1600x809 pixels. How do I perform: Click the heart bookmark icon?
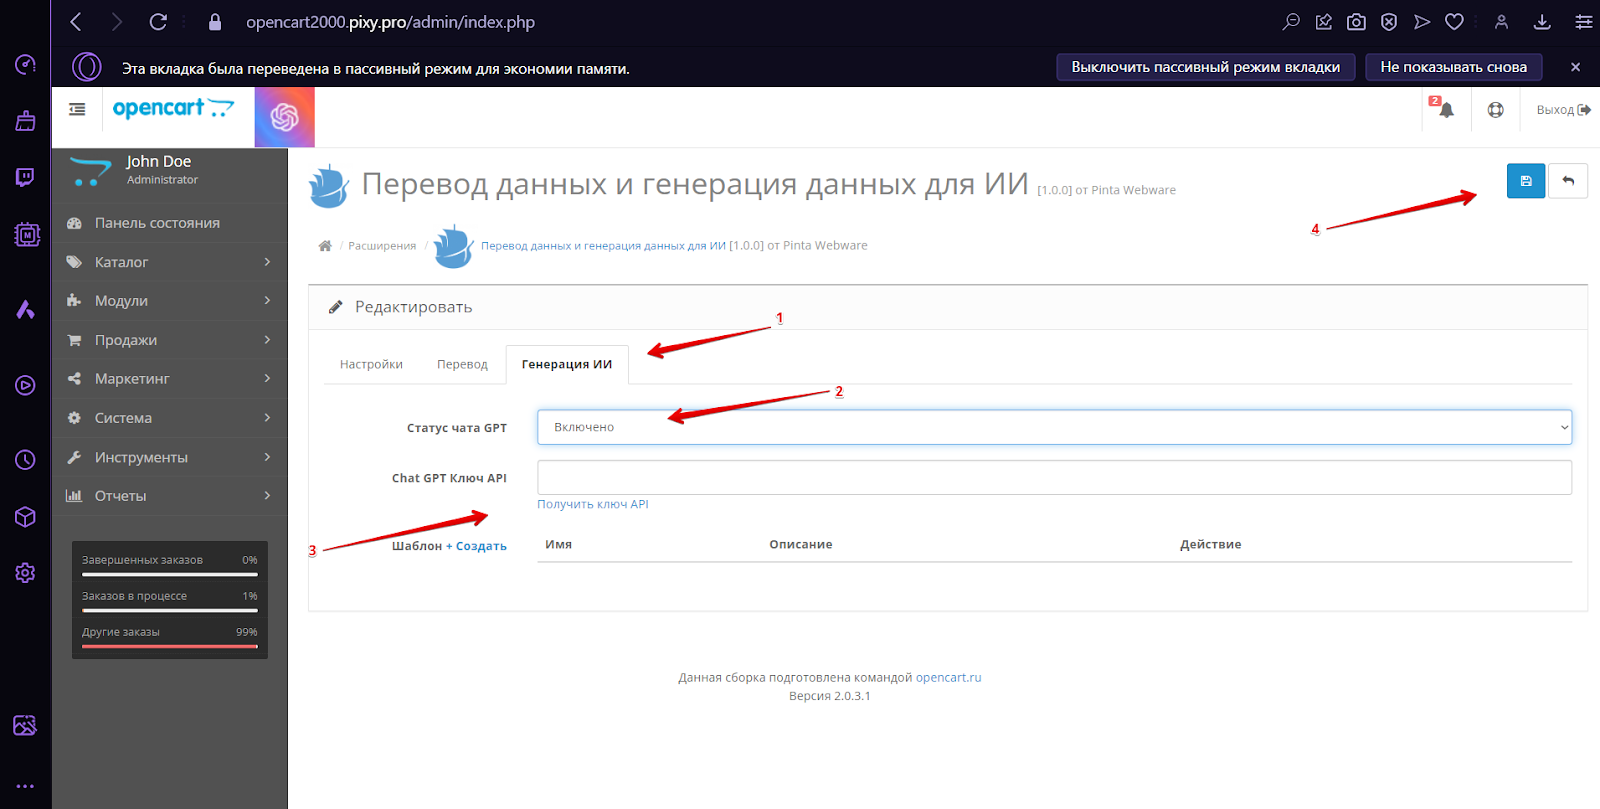pos(1454,22)
